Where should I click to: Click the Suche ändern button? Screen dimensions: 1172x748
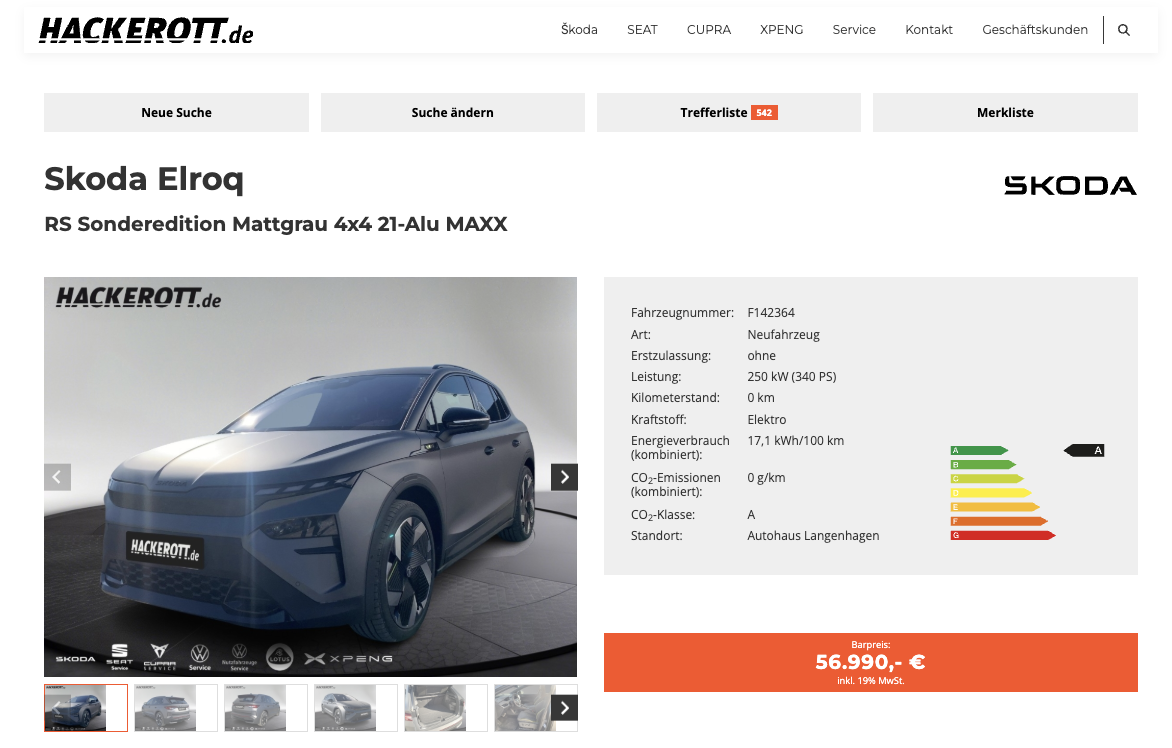coord(452,113)
